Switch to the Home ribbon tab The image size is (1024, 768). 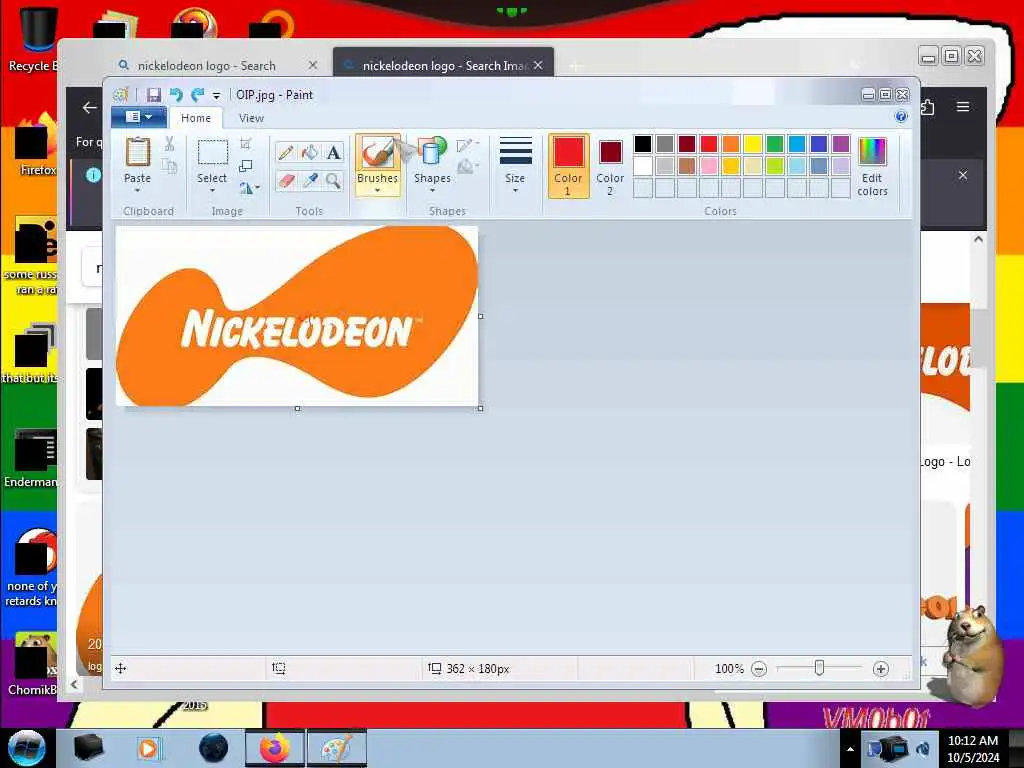[196, 118]
